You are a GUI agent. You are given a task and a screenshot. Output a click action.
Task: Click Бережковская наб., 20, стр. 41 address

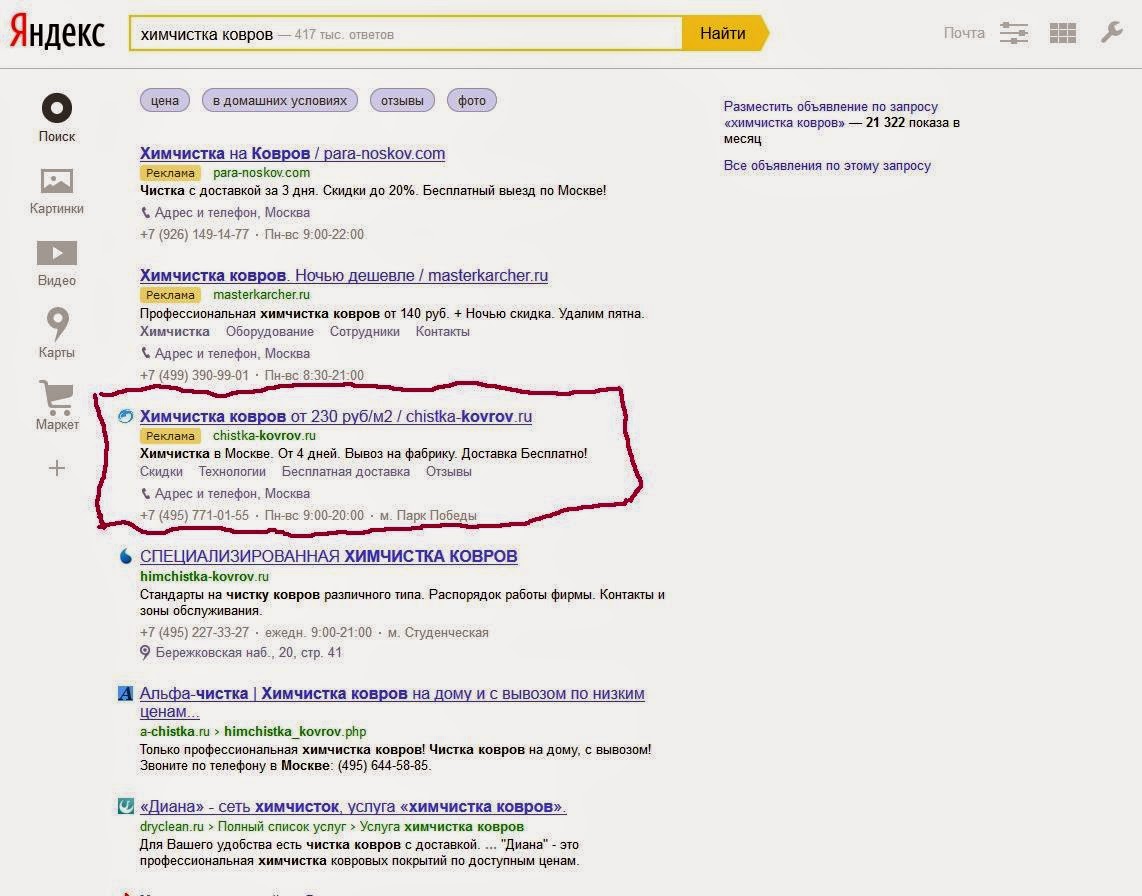[248, 653]
